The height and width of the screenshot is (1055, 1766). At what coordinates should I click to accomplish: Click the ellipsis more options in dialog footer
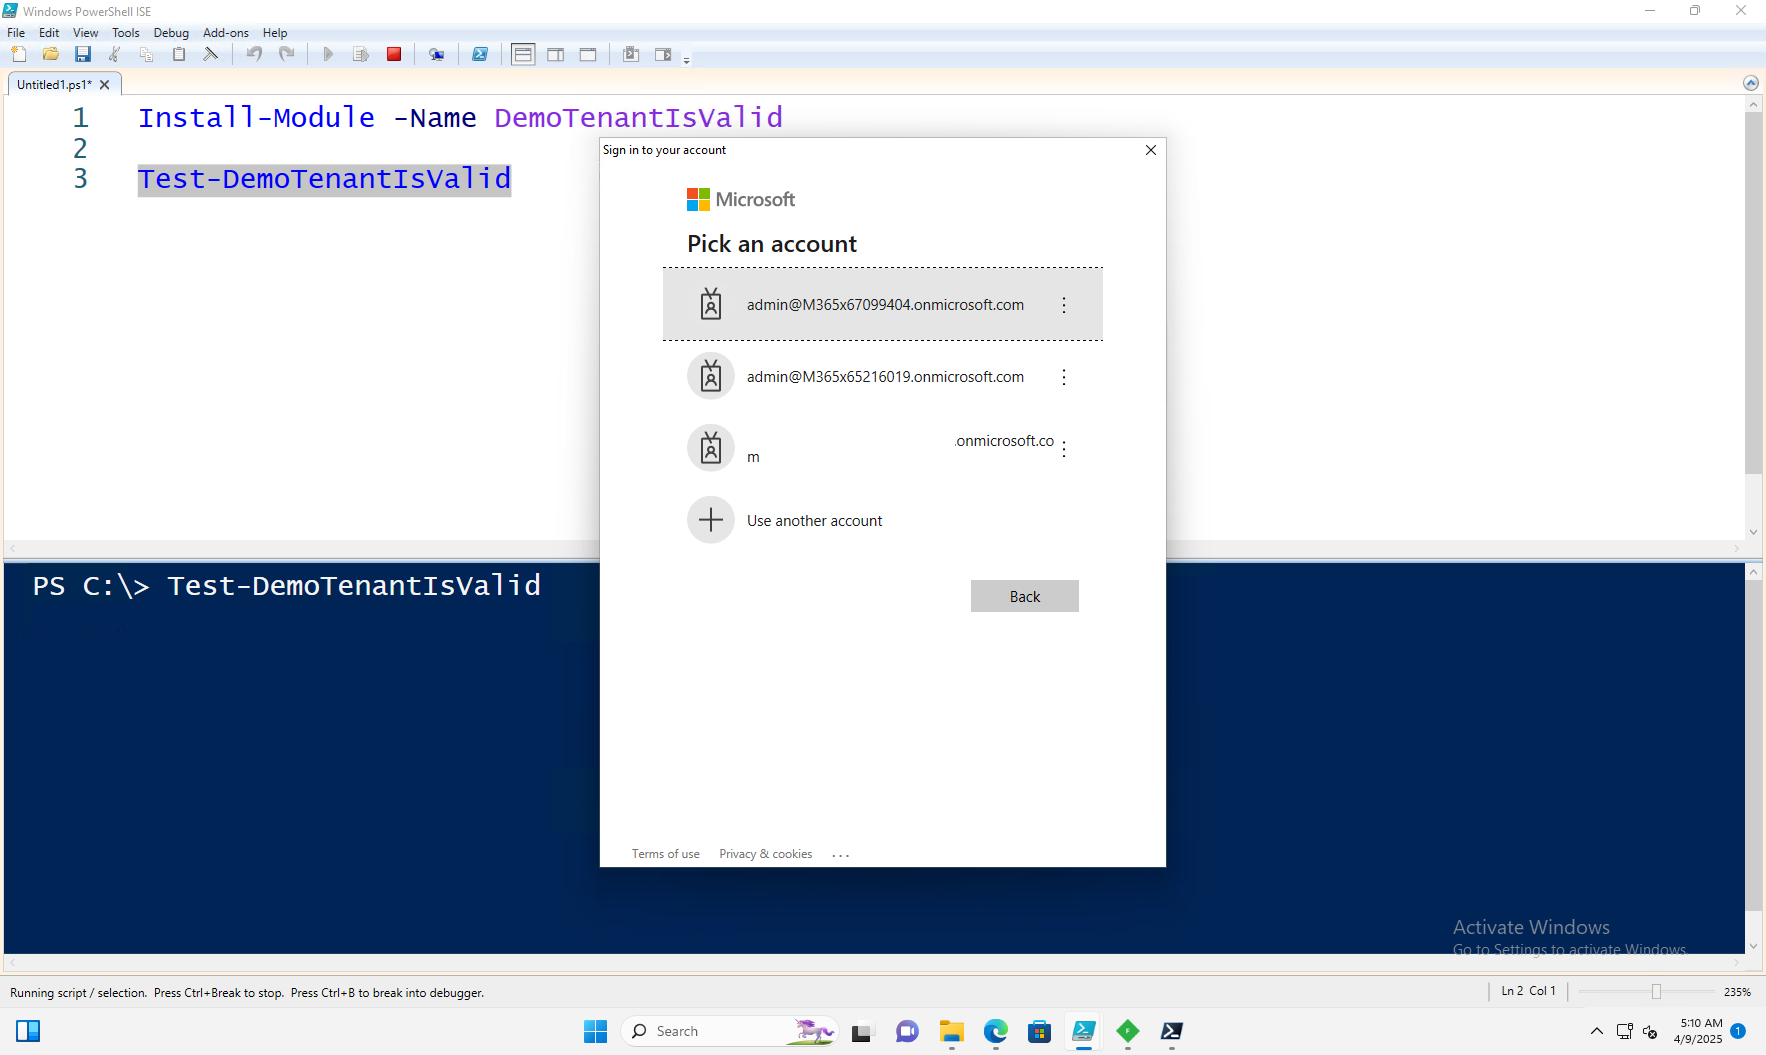pyautogui.click(x=841, y=855)
